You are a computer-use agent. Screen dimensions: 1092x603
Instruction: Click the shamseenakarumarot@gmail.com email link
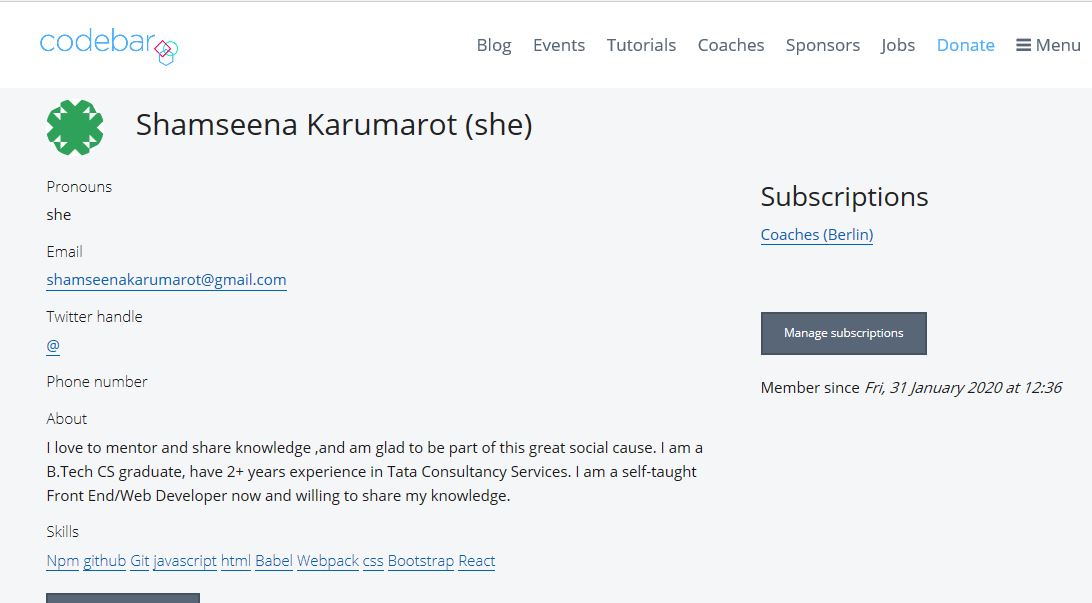[166, 280]
